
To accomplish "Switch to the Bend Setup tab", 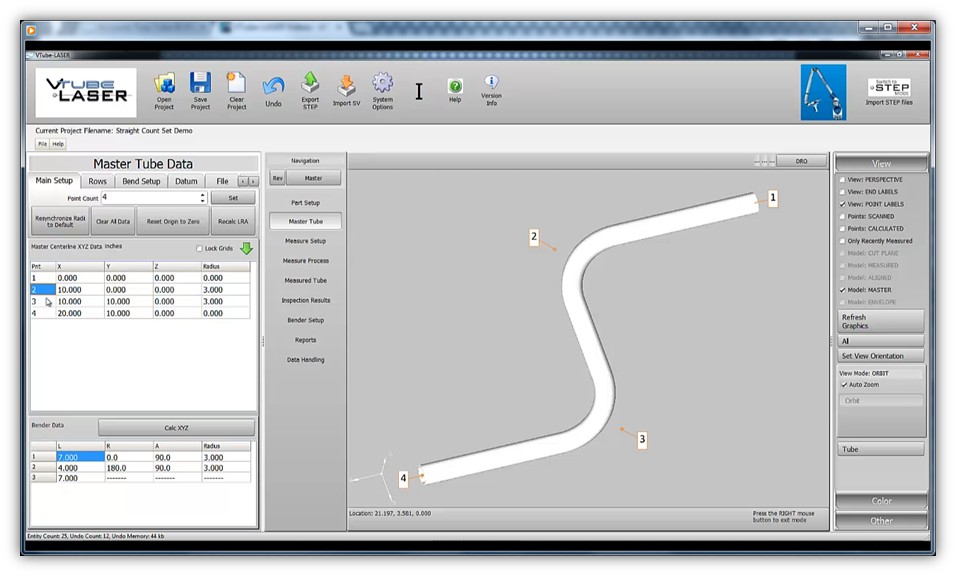I will [141, 181].
